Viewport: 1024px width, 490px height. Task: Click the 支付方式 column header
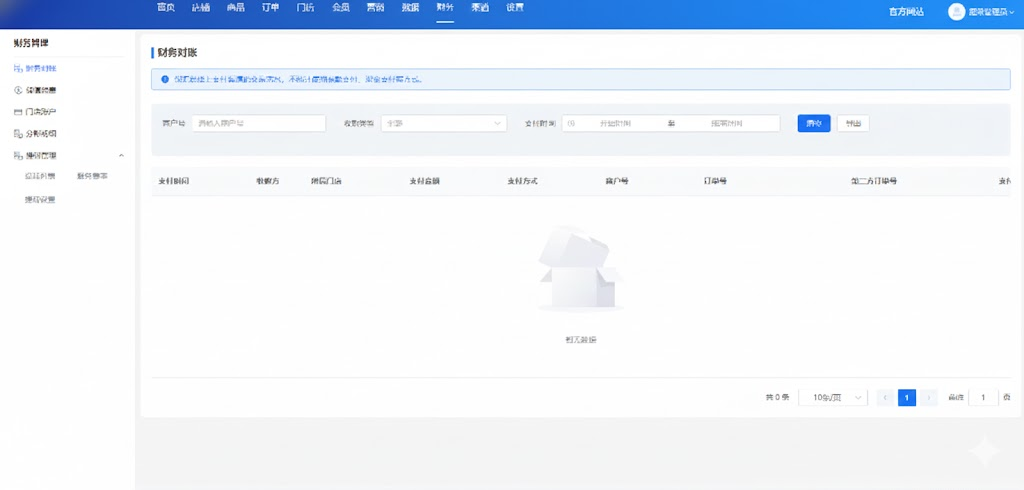[522, 181]
